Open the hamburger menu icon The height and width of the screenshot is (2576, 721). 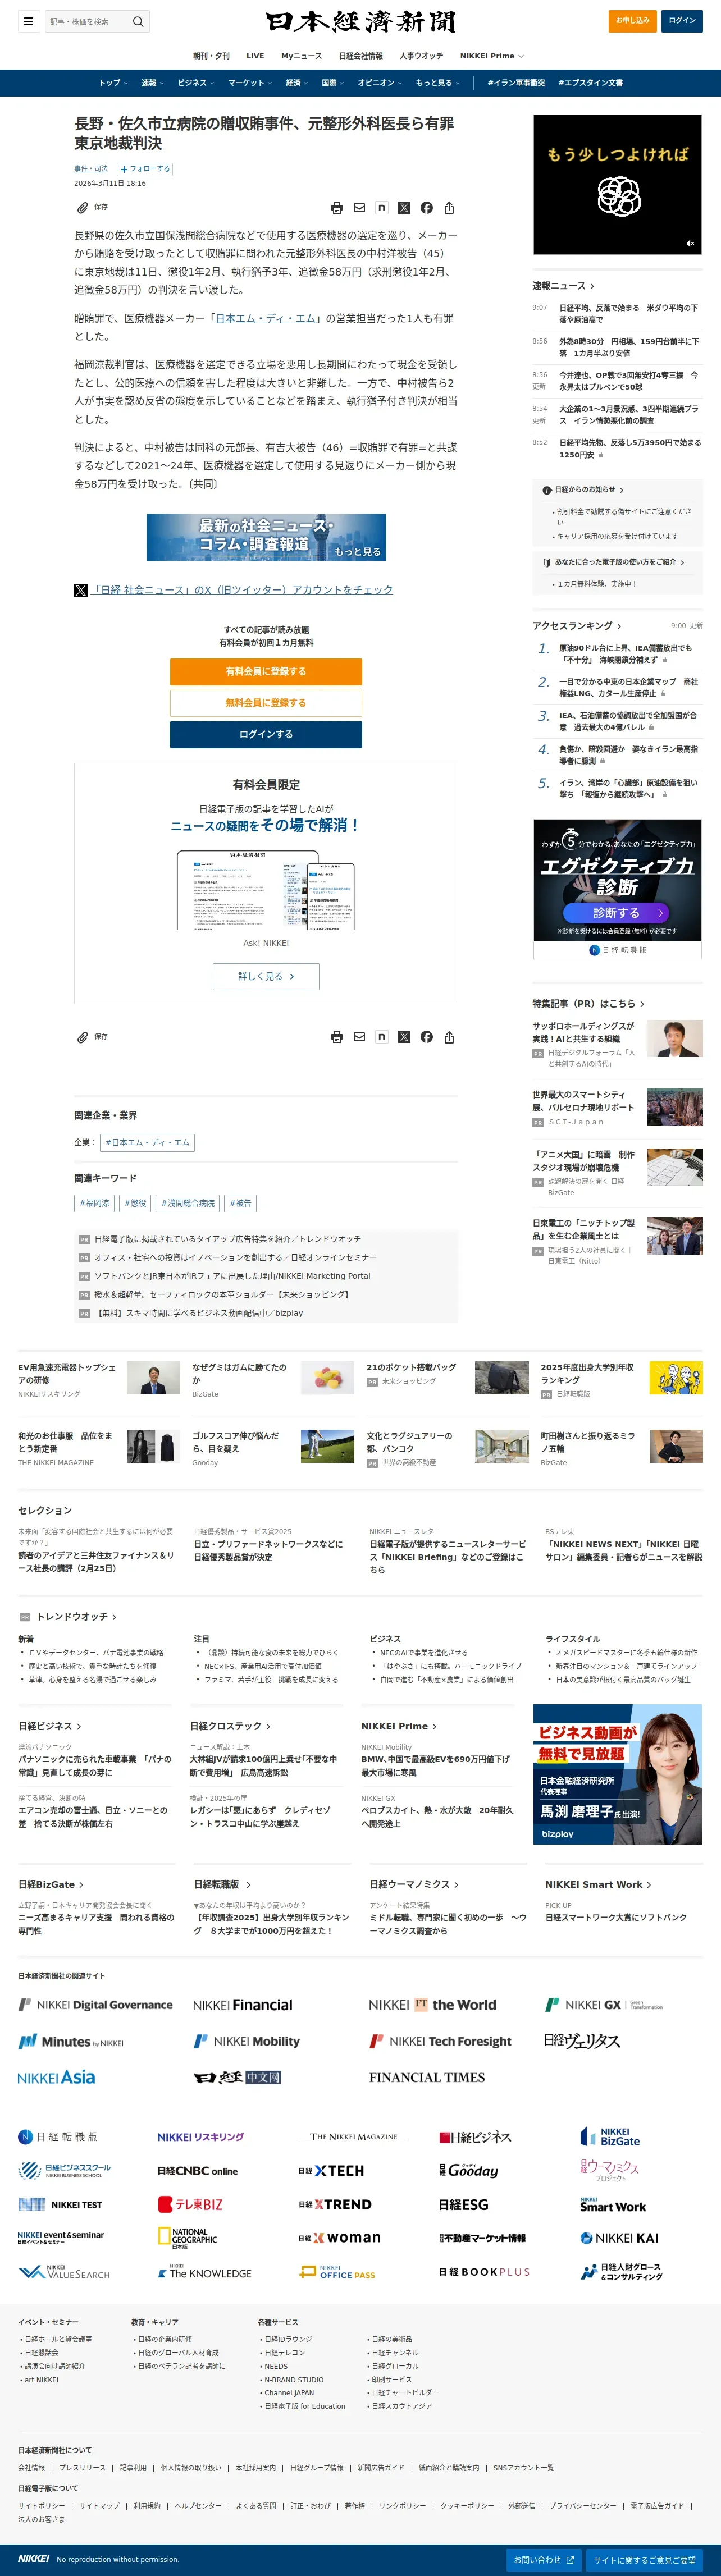28,21
